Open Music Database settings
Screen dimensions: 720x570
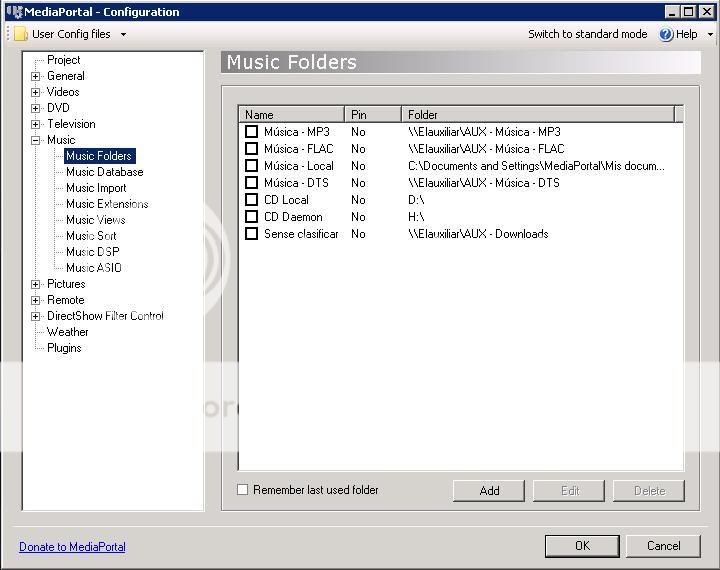(x=105, y=172)
